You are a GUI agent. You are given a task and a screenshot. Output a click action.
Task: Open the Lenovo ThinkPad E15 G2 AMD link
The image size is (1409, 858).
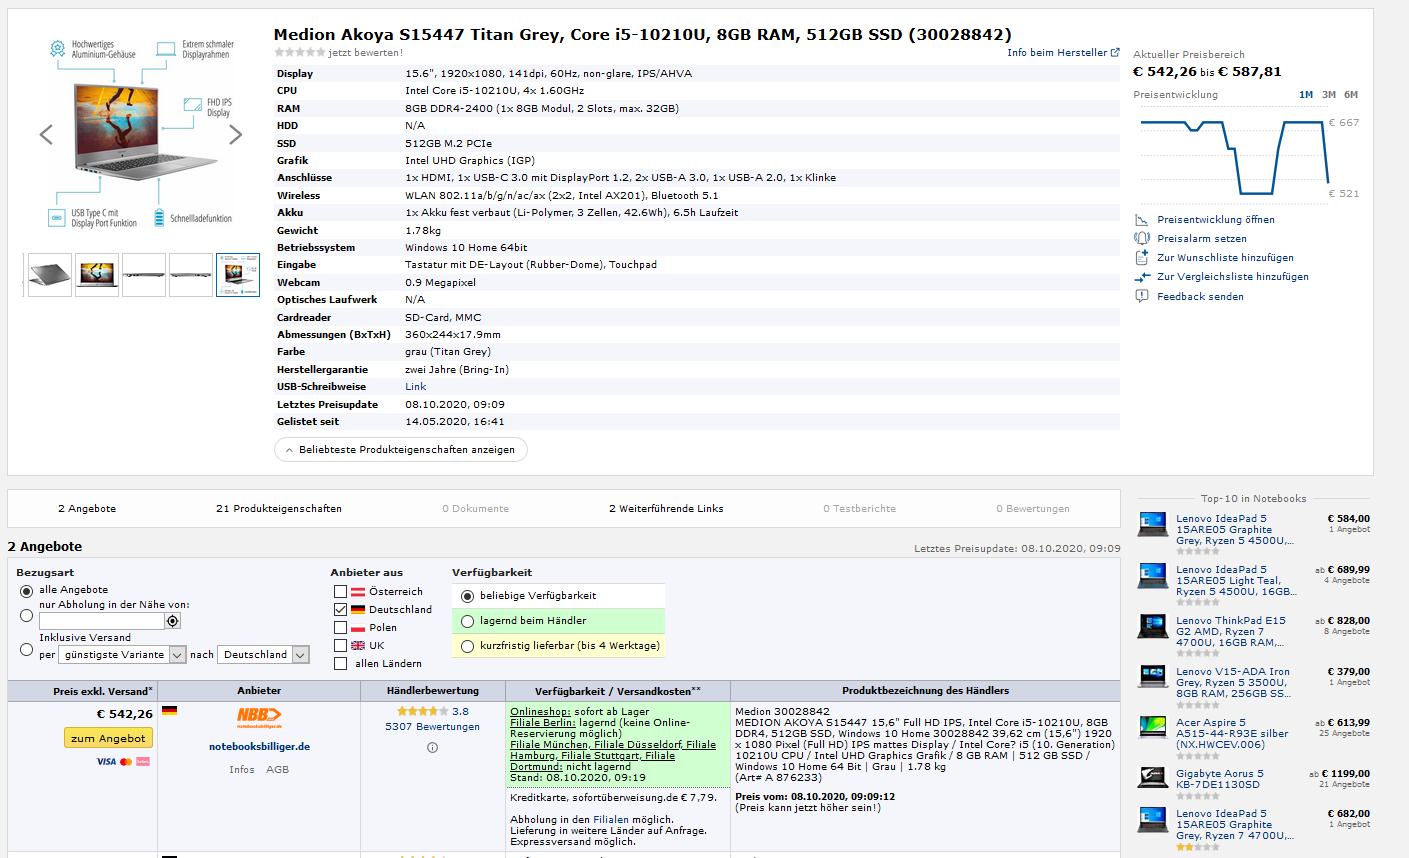click(x=1231, y=631)
